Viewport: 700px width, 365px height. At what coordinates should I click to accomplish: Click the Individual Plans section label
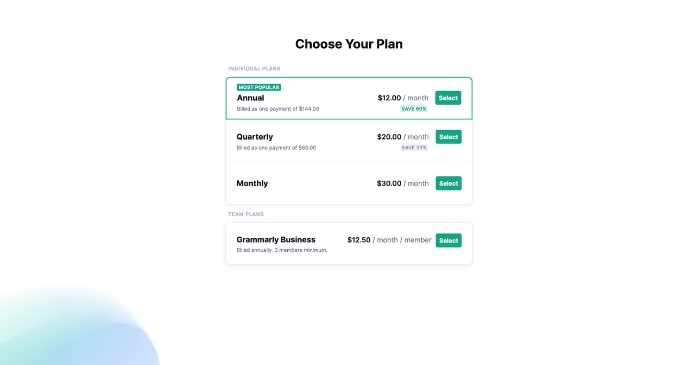[x=254, y=69]
